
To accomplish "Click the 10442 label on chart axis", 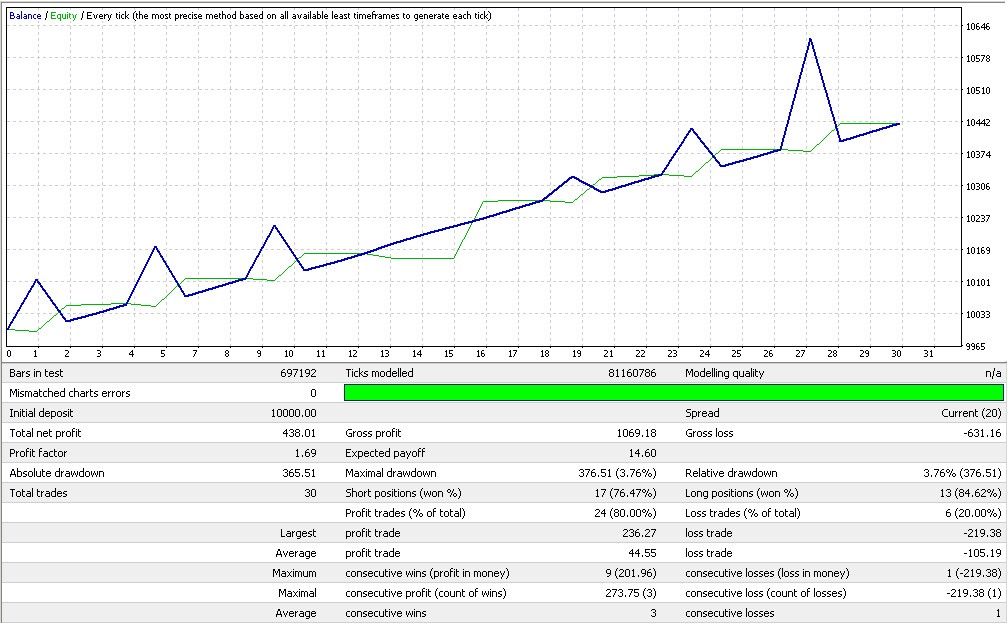I will 978,122.
